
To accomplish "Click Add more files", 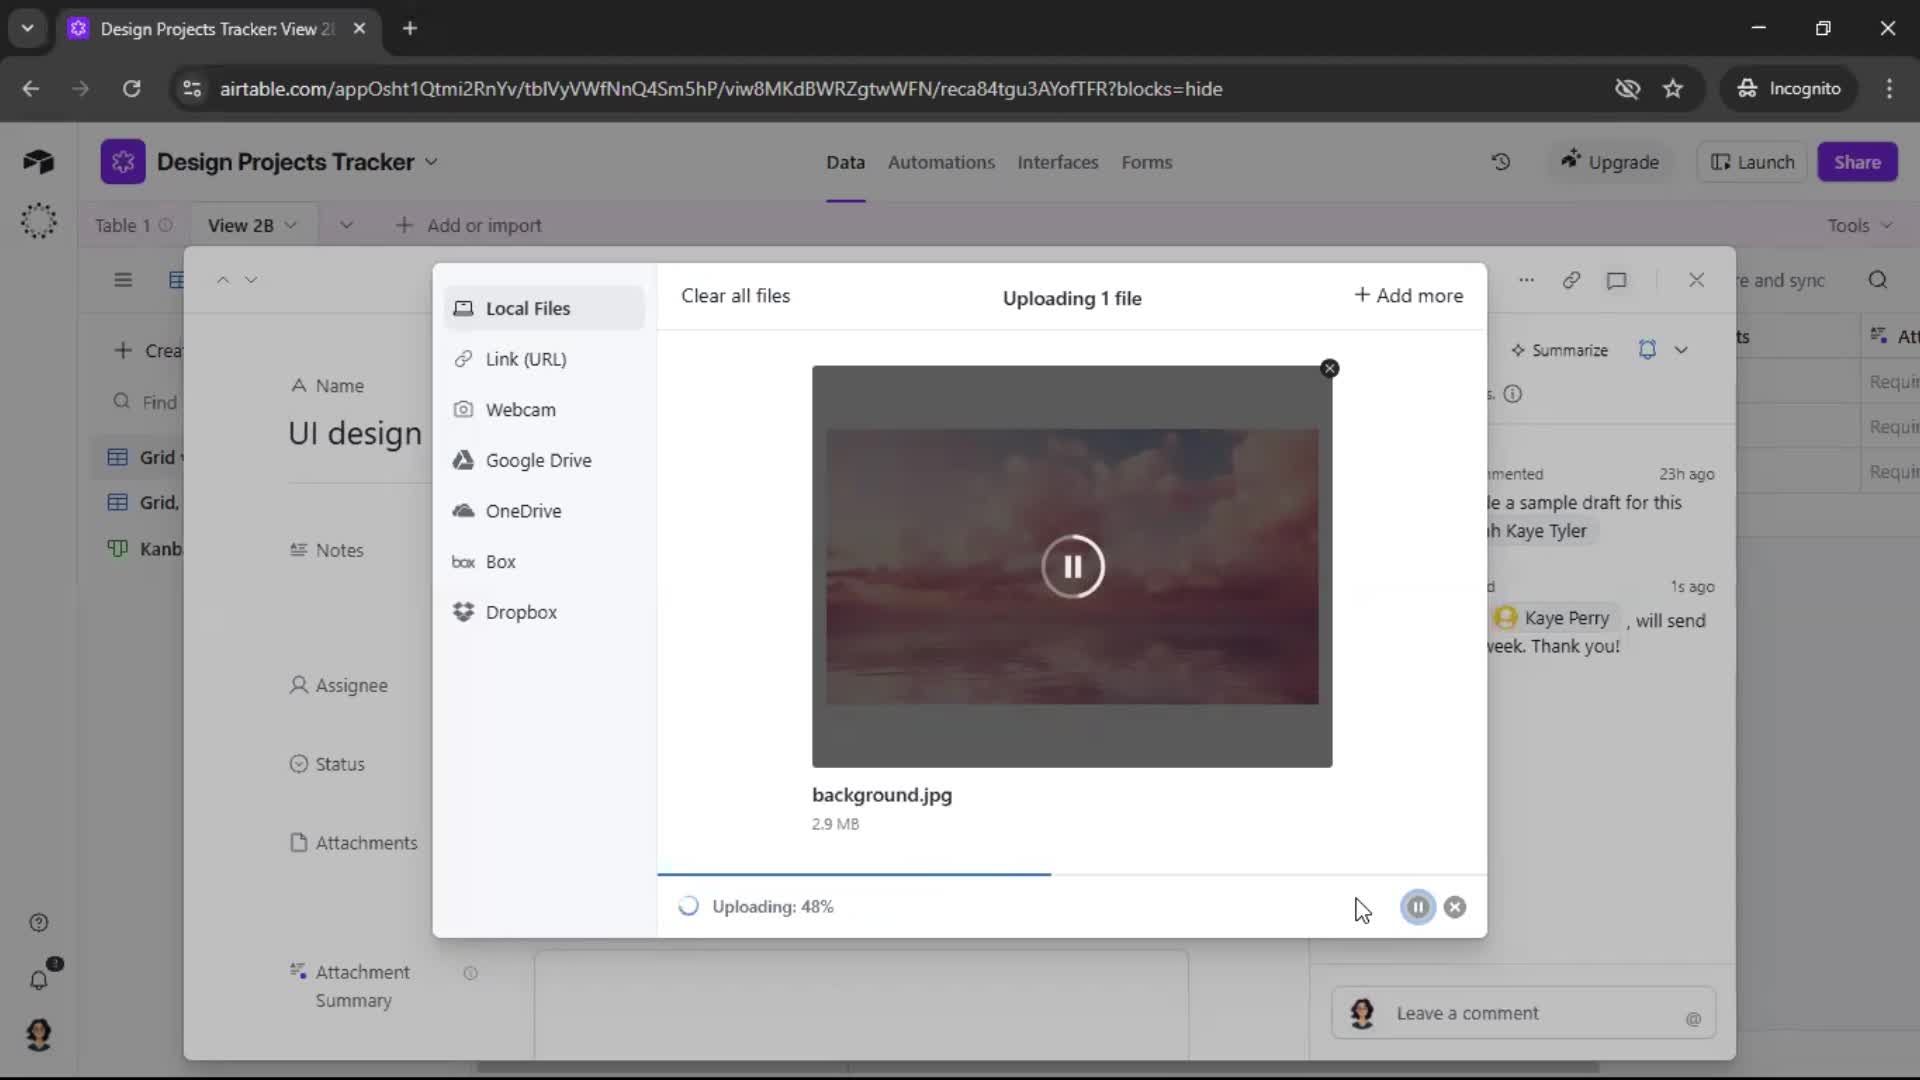I will point(1408,296).
